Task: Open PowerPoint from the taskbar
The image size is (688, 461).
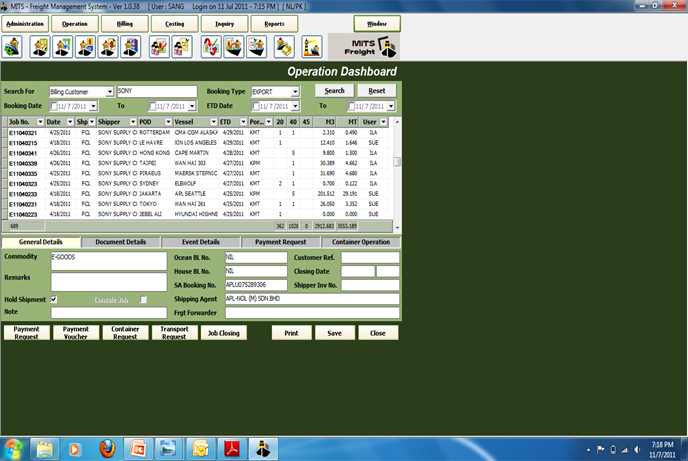Action: (138, 446)
